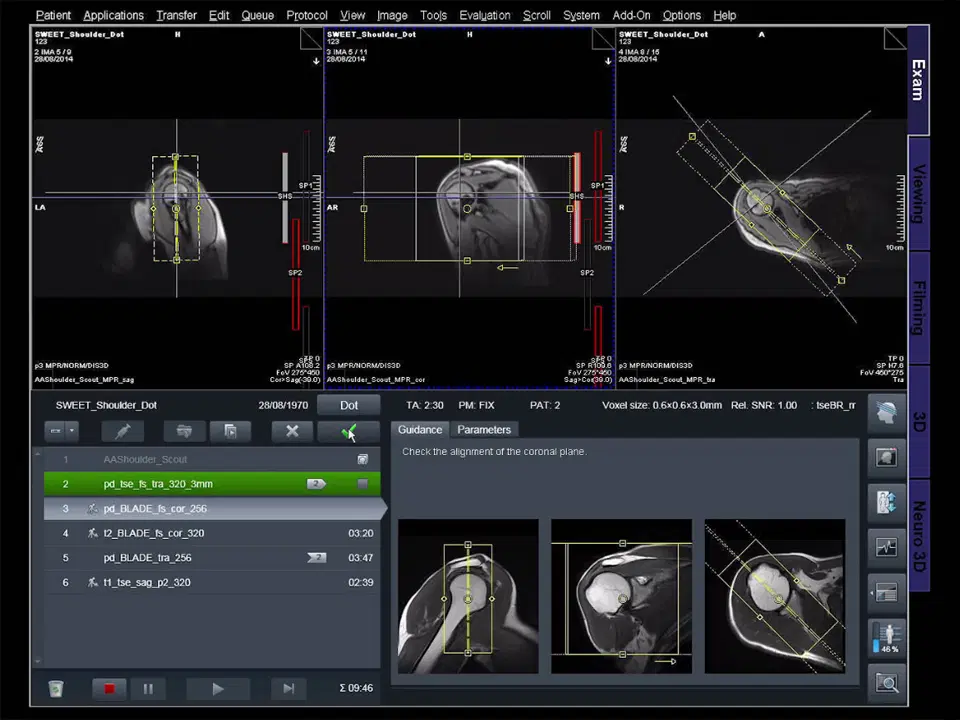960x720 pixels.
Task: Toggle the checkbox on pd_tse_fs_tra_320_3mm row
Action: tap(362, 484)
